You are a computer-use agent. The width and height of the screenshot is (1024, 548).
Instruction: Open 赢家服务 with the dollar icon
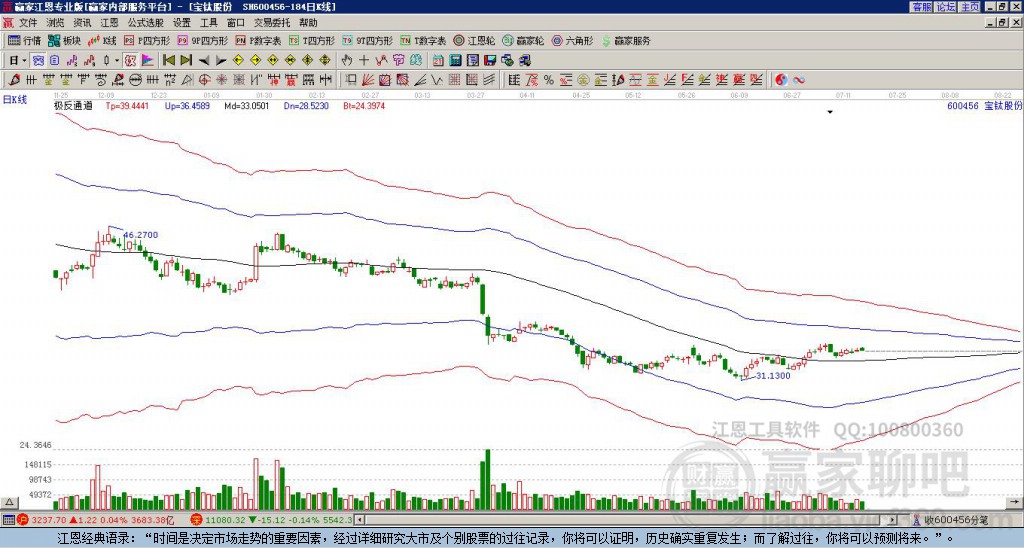(626, 40)
